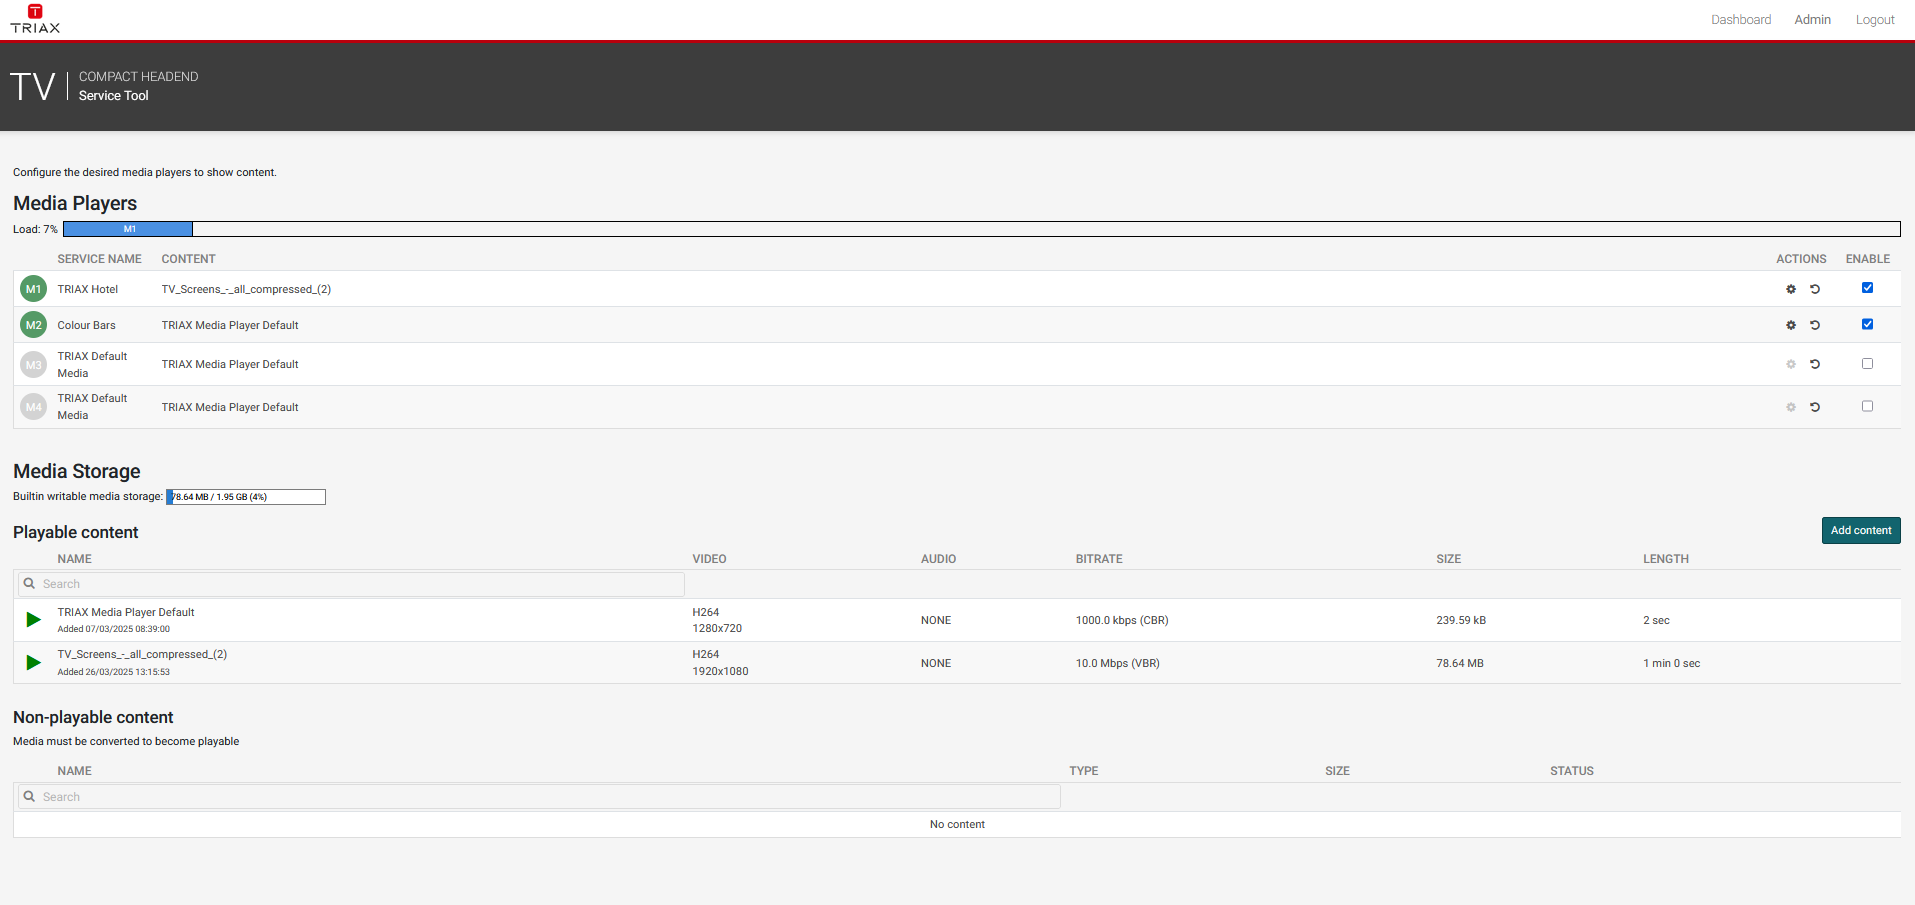This screenshot has height=905, width=1915.
Task: Play TRIAX Media Player Default preview
Action: tap(33, 620)
